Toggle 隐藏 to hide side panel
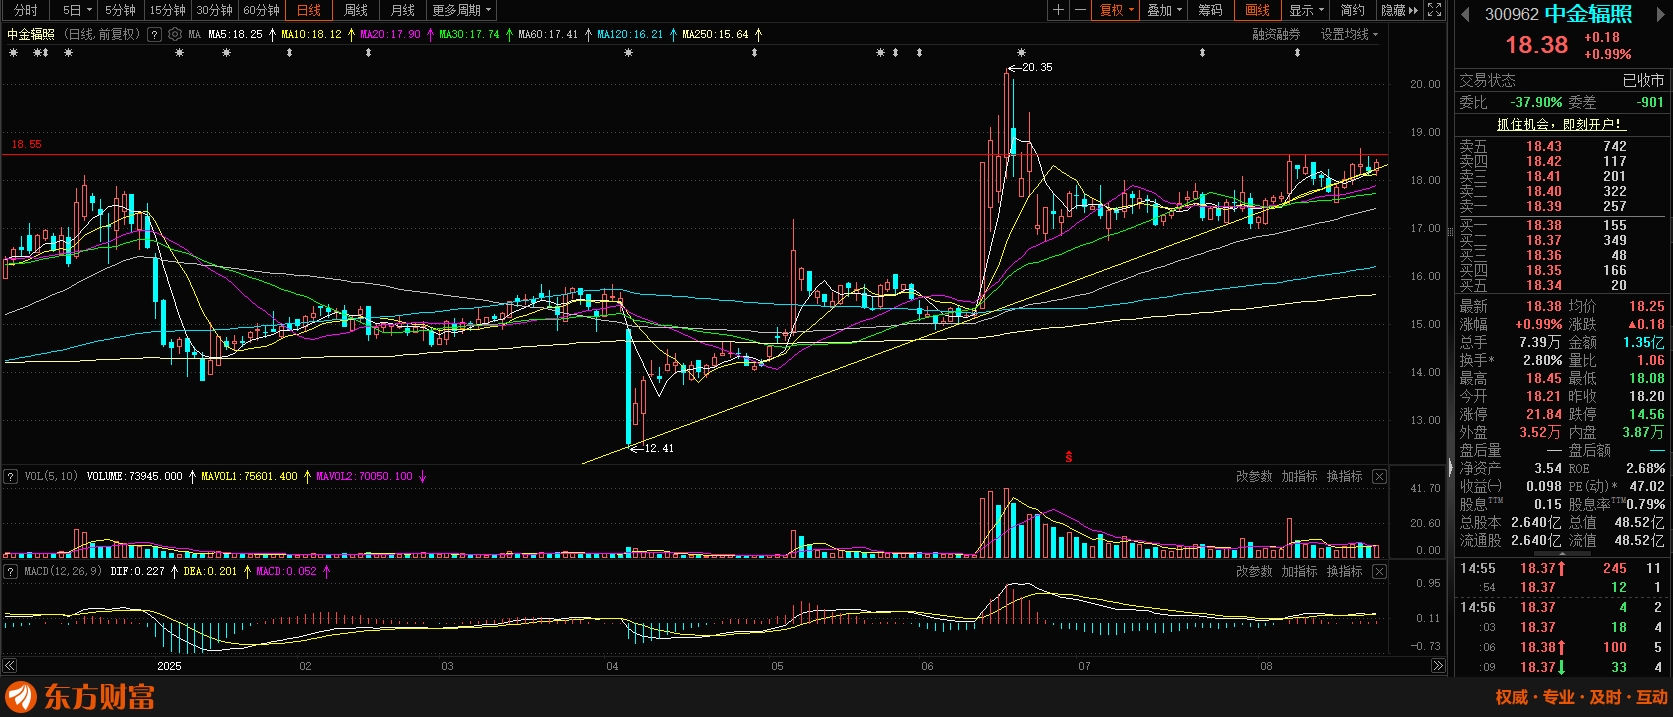The image size is (1673, 717). (1399, 10)
